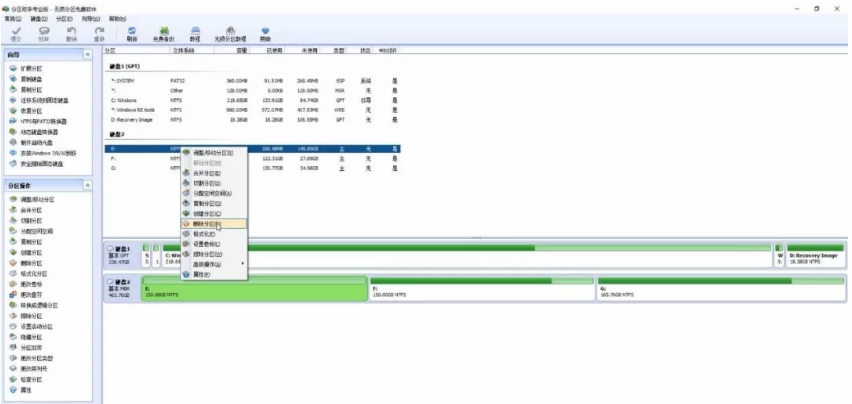Image resolution: width=852 pixels, height=404 pixels.
Task: Click the 重做 (Redo) toolbar icon
Action: coord(99,33)
